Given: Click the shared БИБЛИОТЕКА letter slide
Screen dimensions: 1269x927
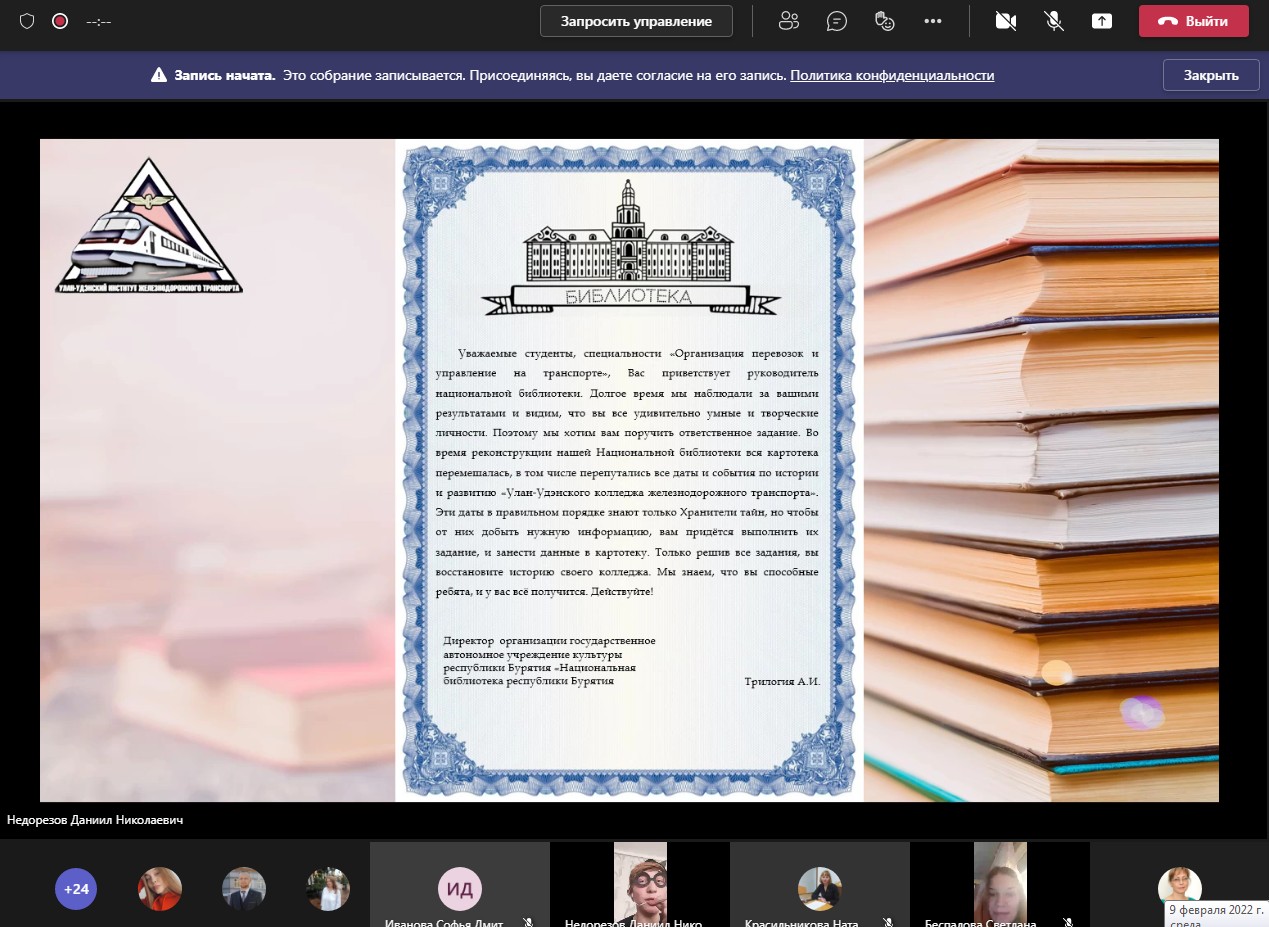Looking at the screenshot, I should click(x=629, y=470).
